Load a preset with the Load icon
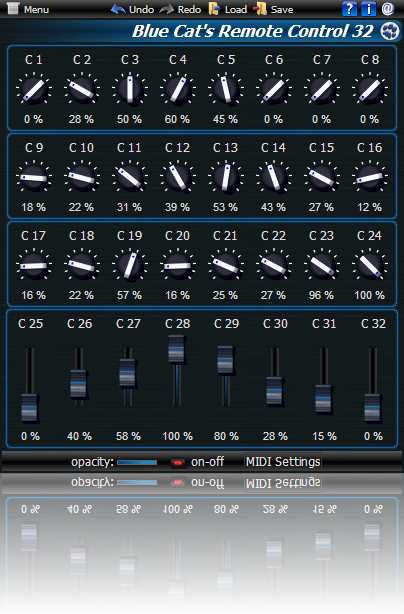This screenshot has height=614, width=404. pos(215,9)
